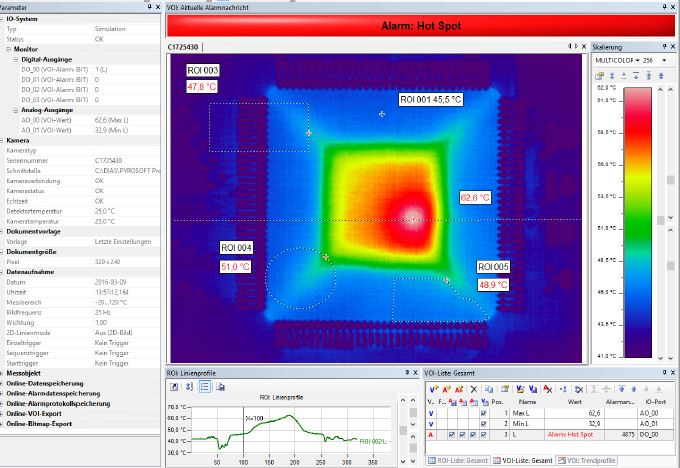Screen dimensions: 680x468
Task: Pin the VOI-Liste: Gesamt panel
Action: [664, 373]
